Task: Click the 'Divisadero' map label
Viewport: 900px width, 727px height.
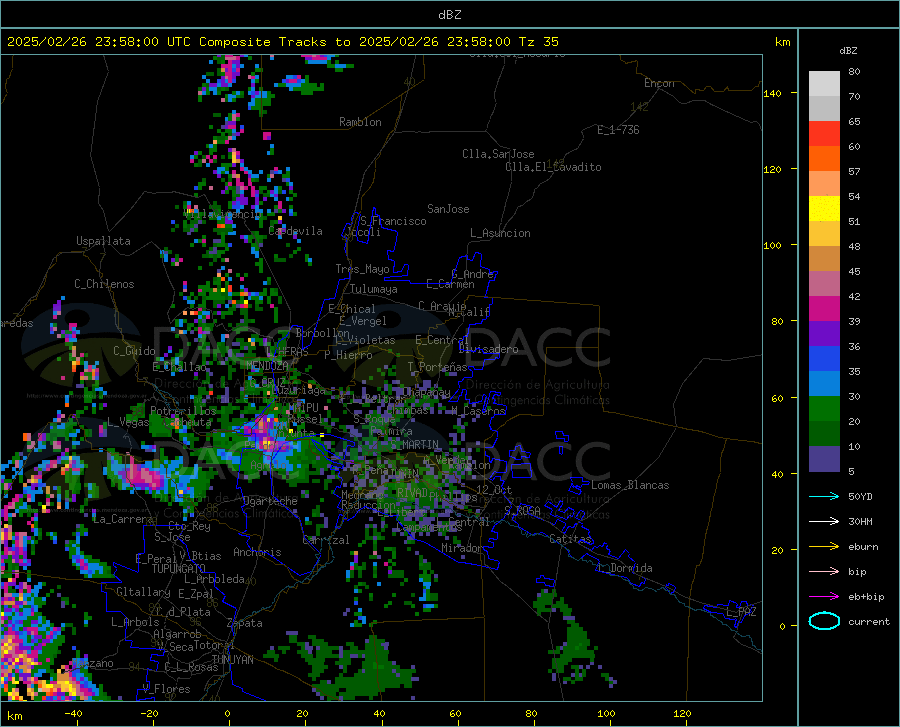Action: point(488,349)
